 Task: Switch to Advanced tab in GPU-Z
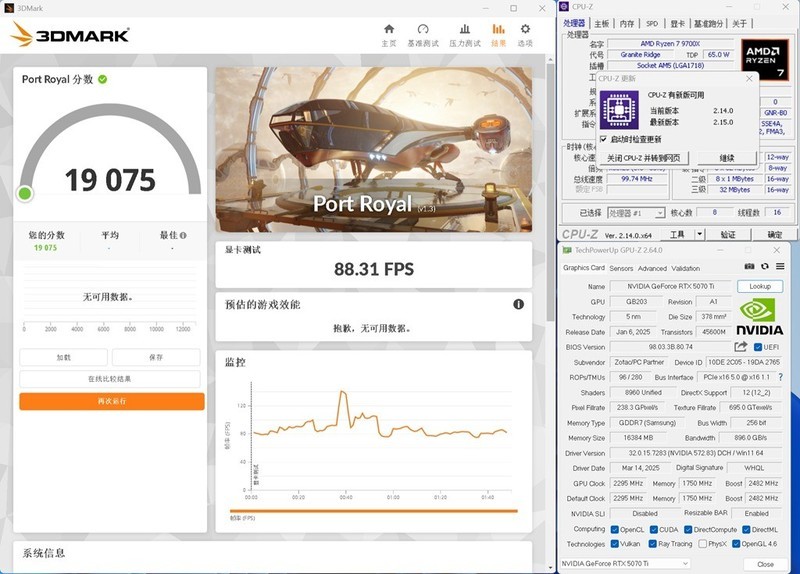[x=652, y=268]
